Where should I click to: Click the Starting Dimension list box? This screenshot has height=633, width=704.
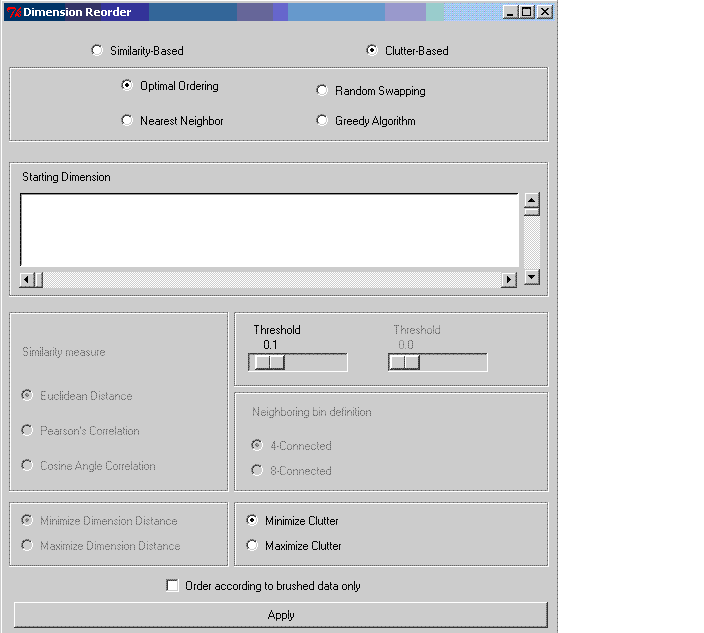click(269, 230)
